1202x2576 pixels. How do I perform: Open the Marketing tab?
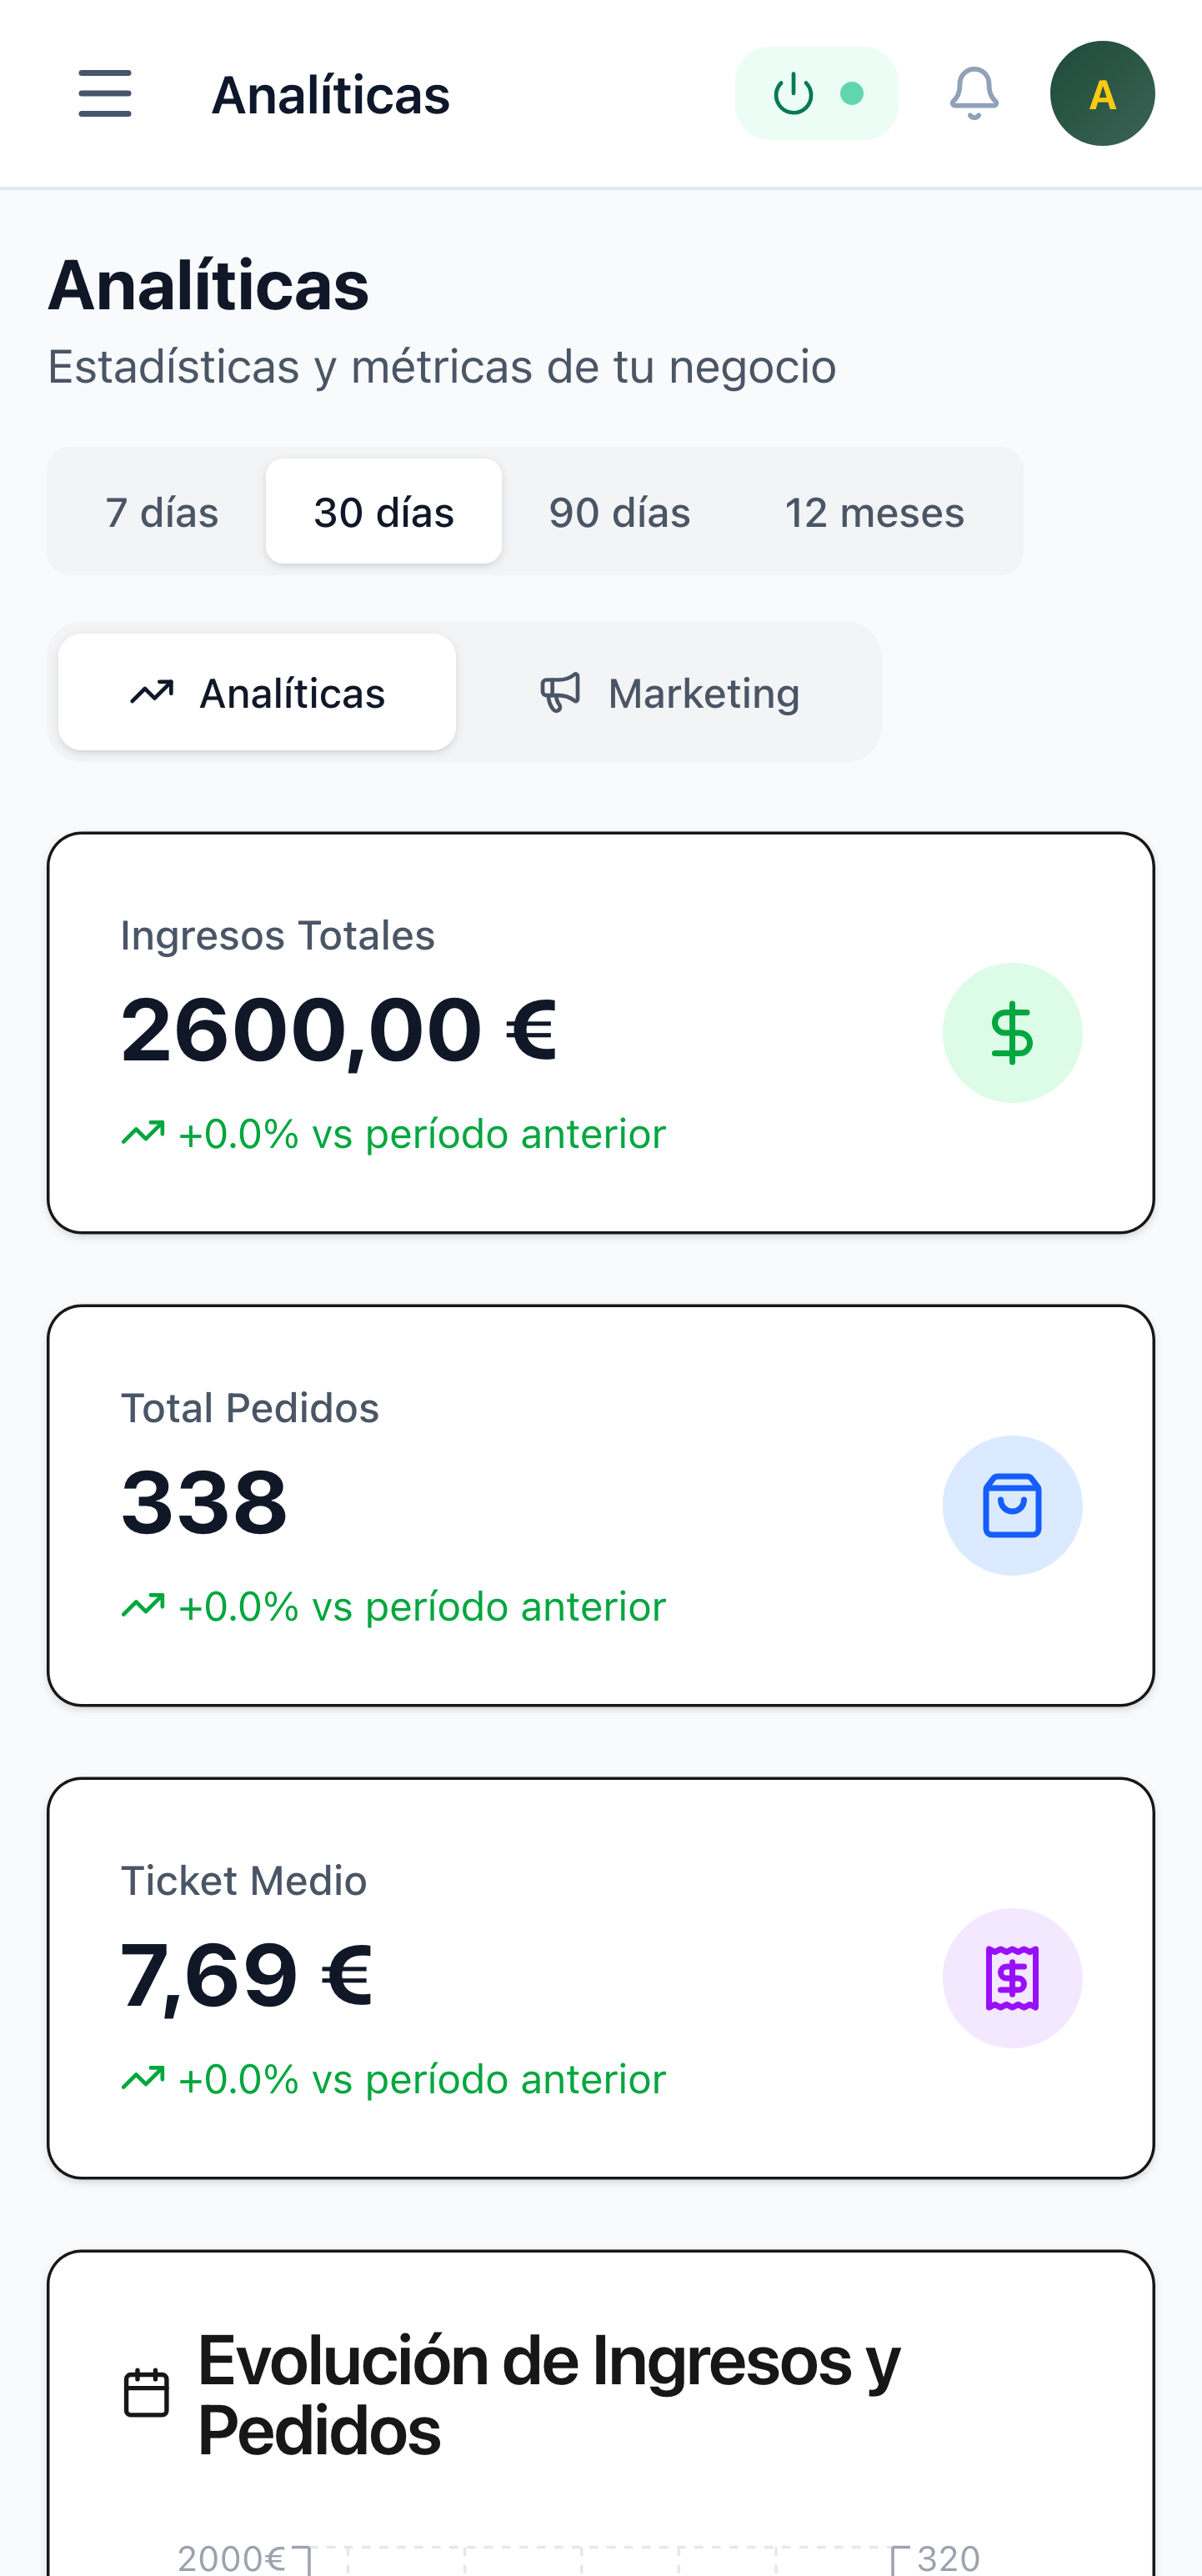669,693
